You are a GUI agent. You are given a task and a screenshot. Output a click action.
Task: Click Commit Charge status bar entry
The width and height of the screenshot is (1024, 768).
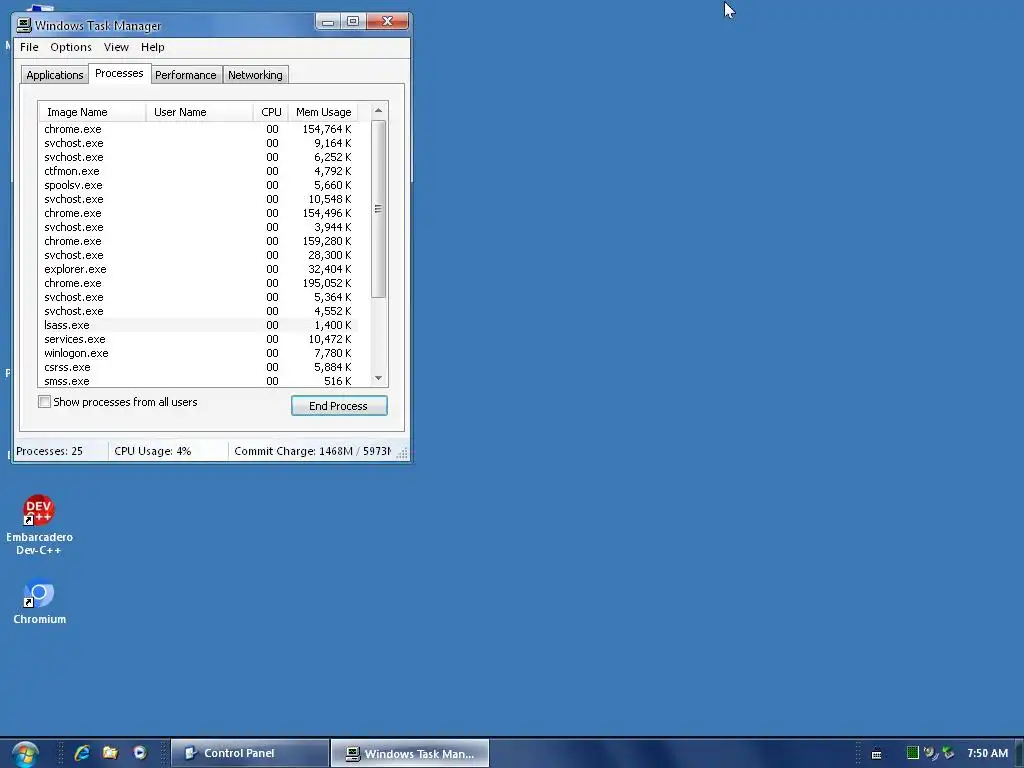tap(312, 451)
